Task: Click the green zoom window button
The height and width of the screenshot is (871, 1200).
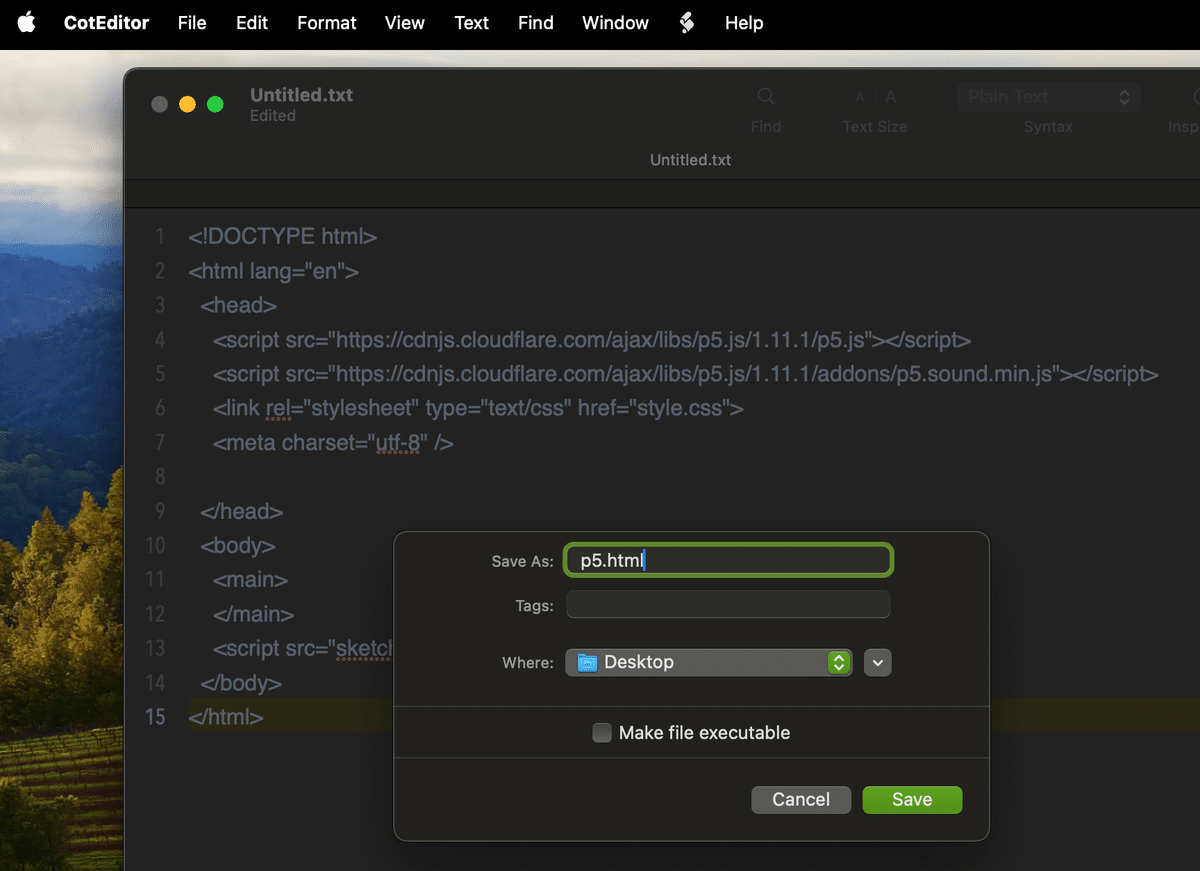Action: pos(215,104)
